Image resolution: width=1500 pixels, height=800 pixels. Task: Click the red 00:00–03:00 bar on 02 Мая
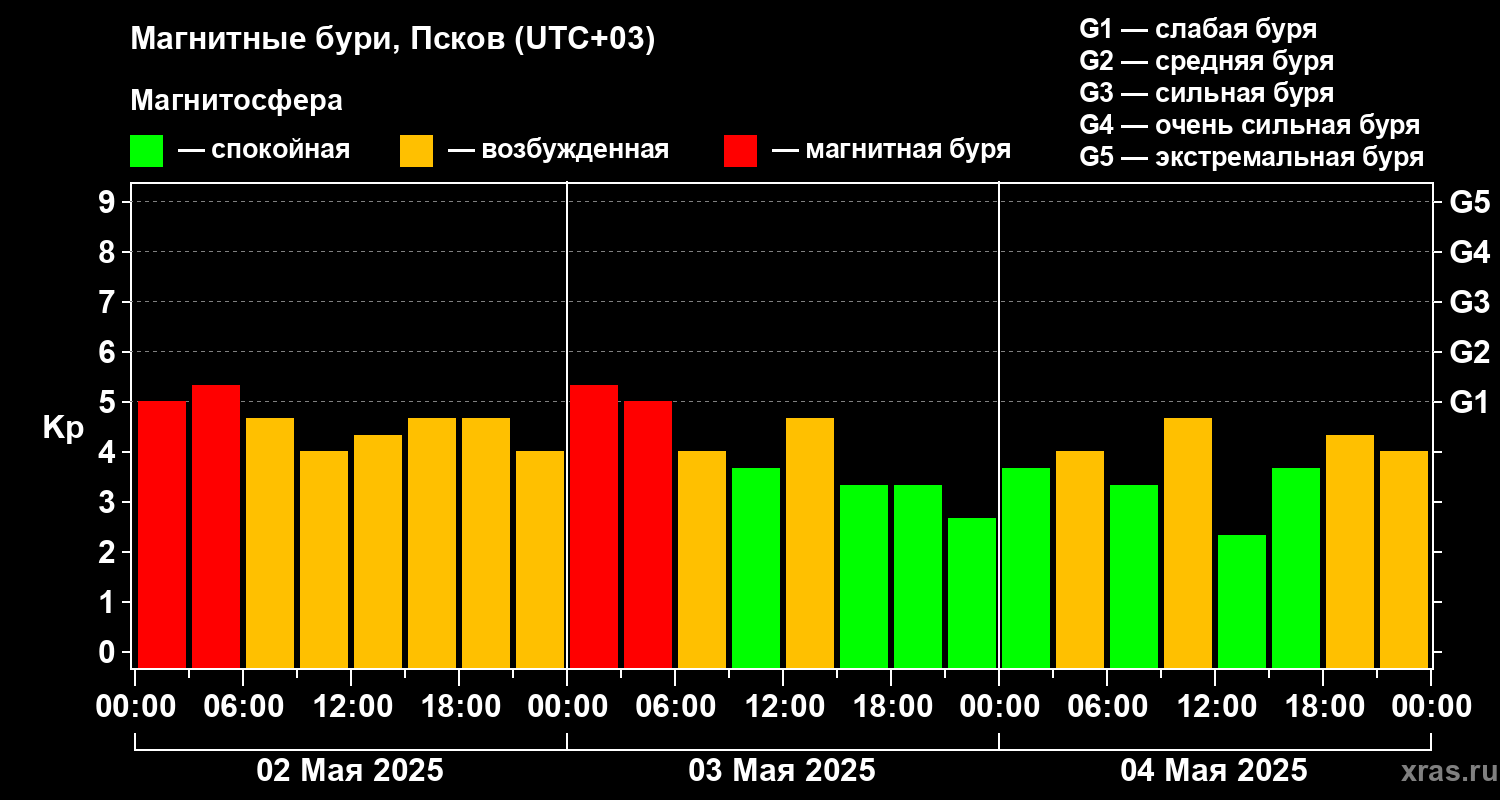click(162, 534)
